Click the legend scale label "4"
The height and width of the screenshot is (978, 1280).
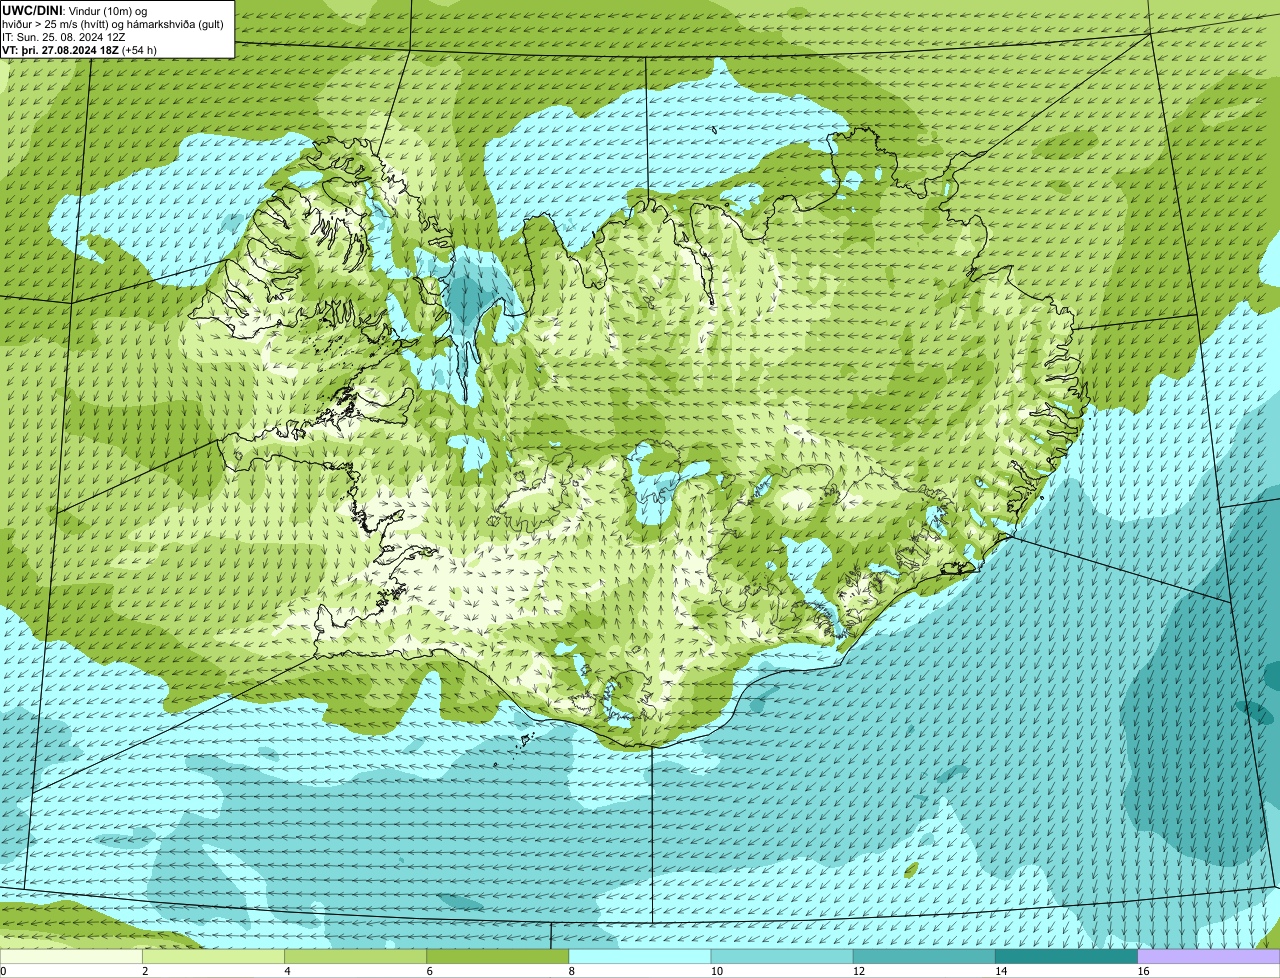coord(287,971)
